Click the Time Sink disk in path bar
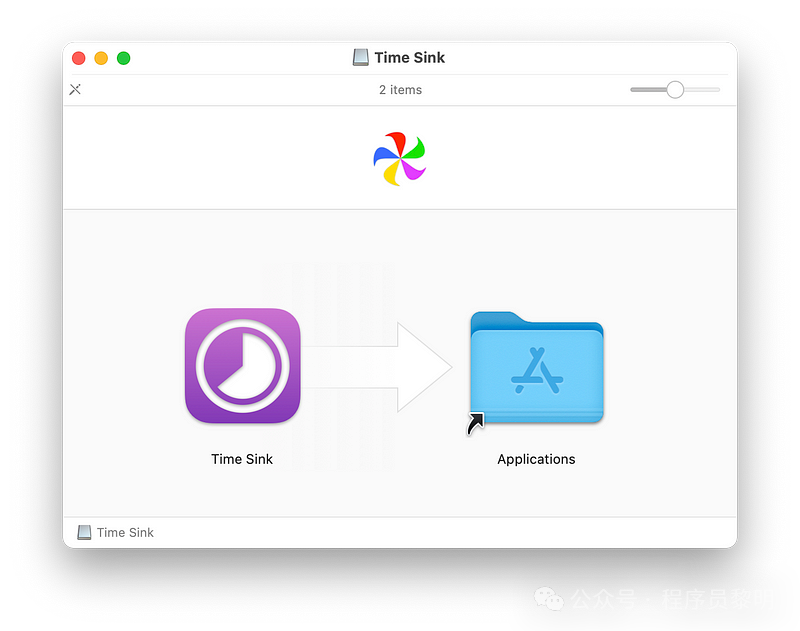 (x=84, y=533)
